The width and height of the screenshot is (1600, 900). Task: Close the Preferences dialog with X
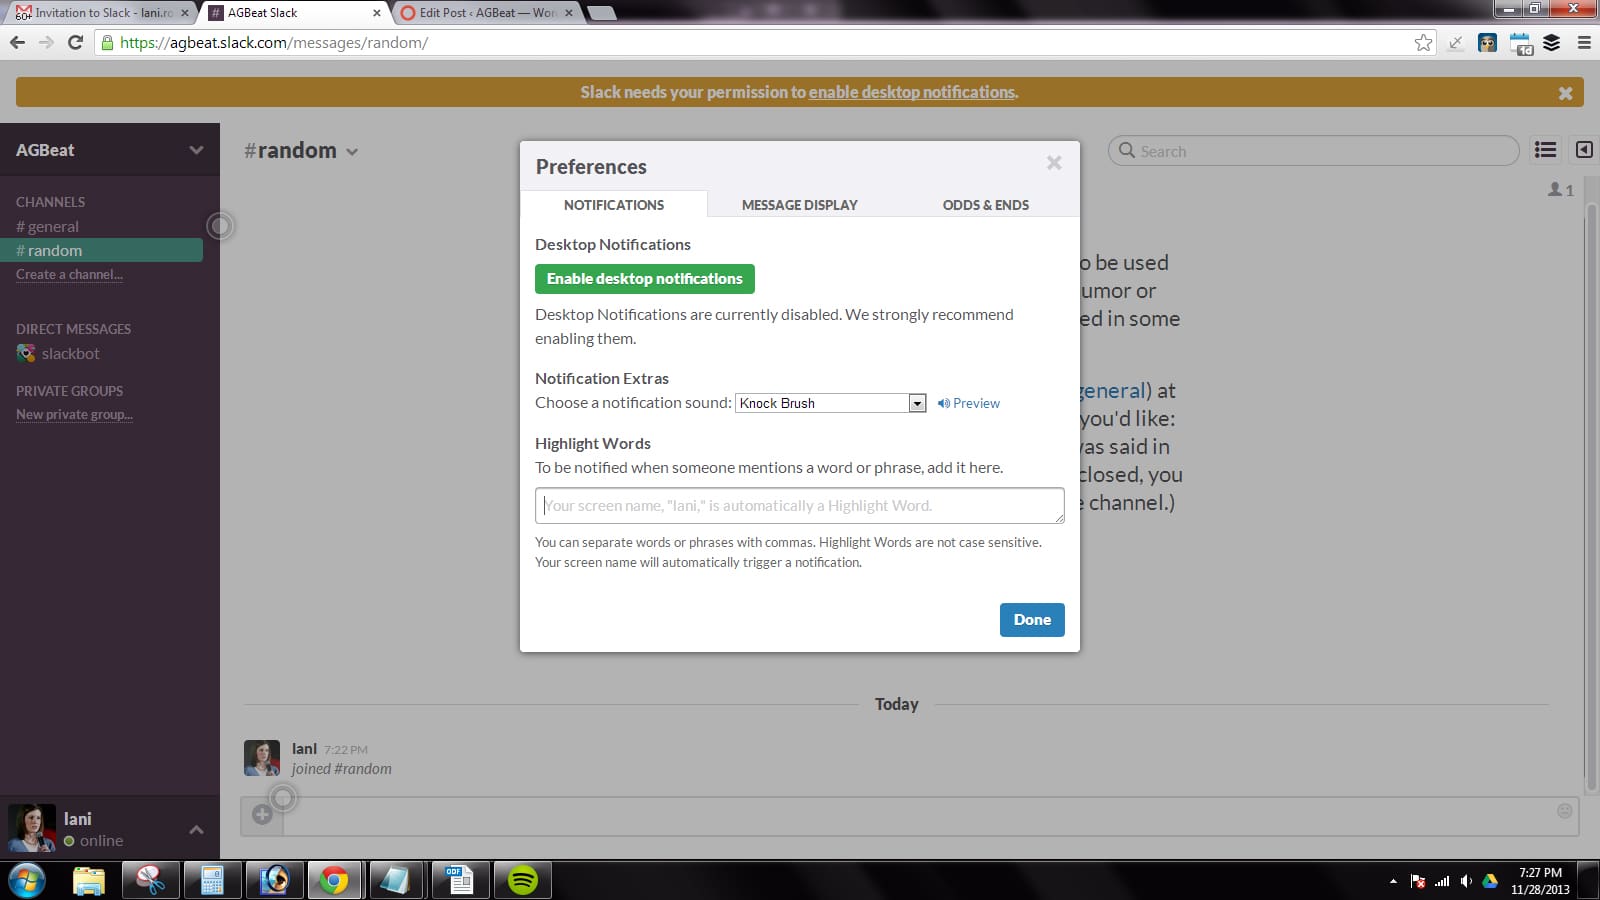coord(1054,163)
